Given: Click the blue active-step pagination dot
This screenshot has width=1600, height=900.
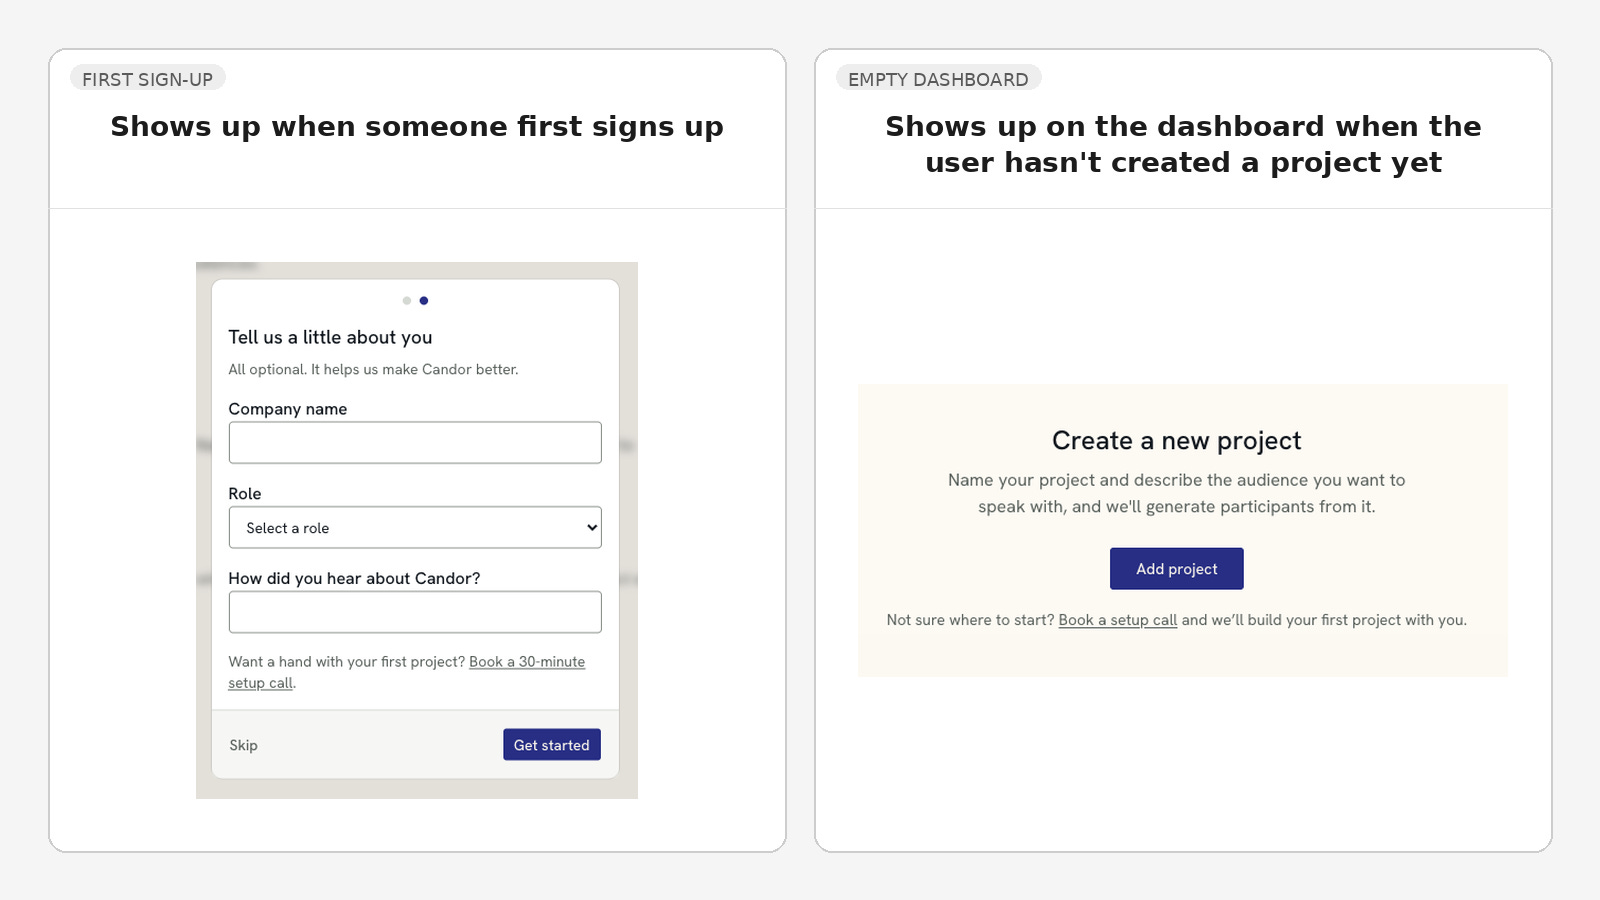Looking at the screenshot, I should click(x=424, y=300).
